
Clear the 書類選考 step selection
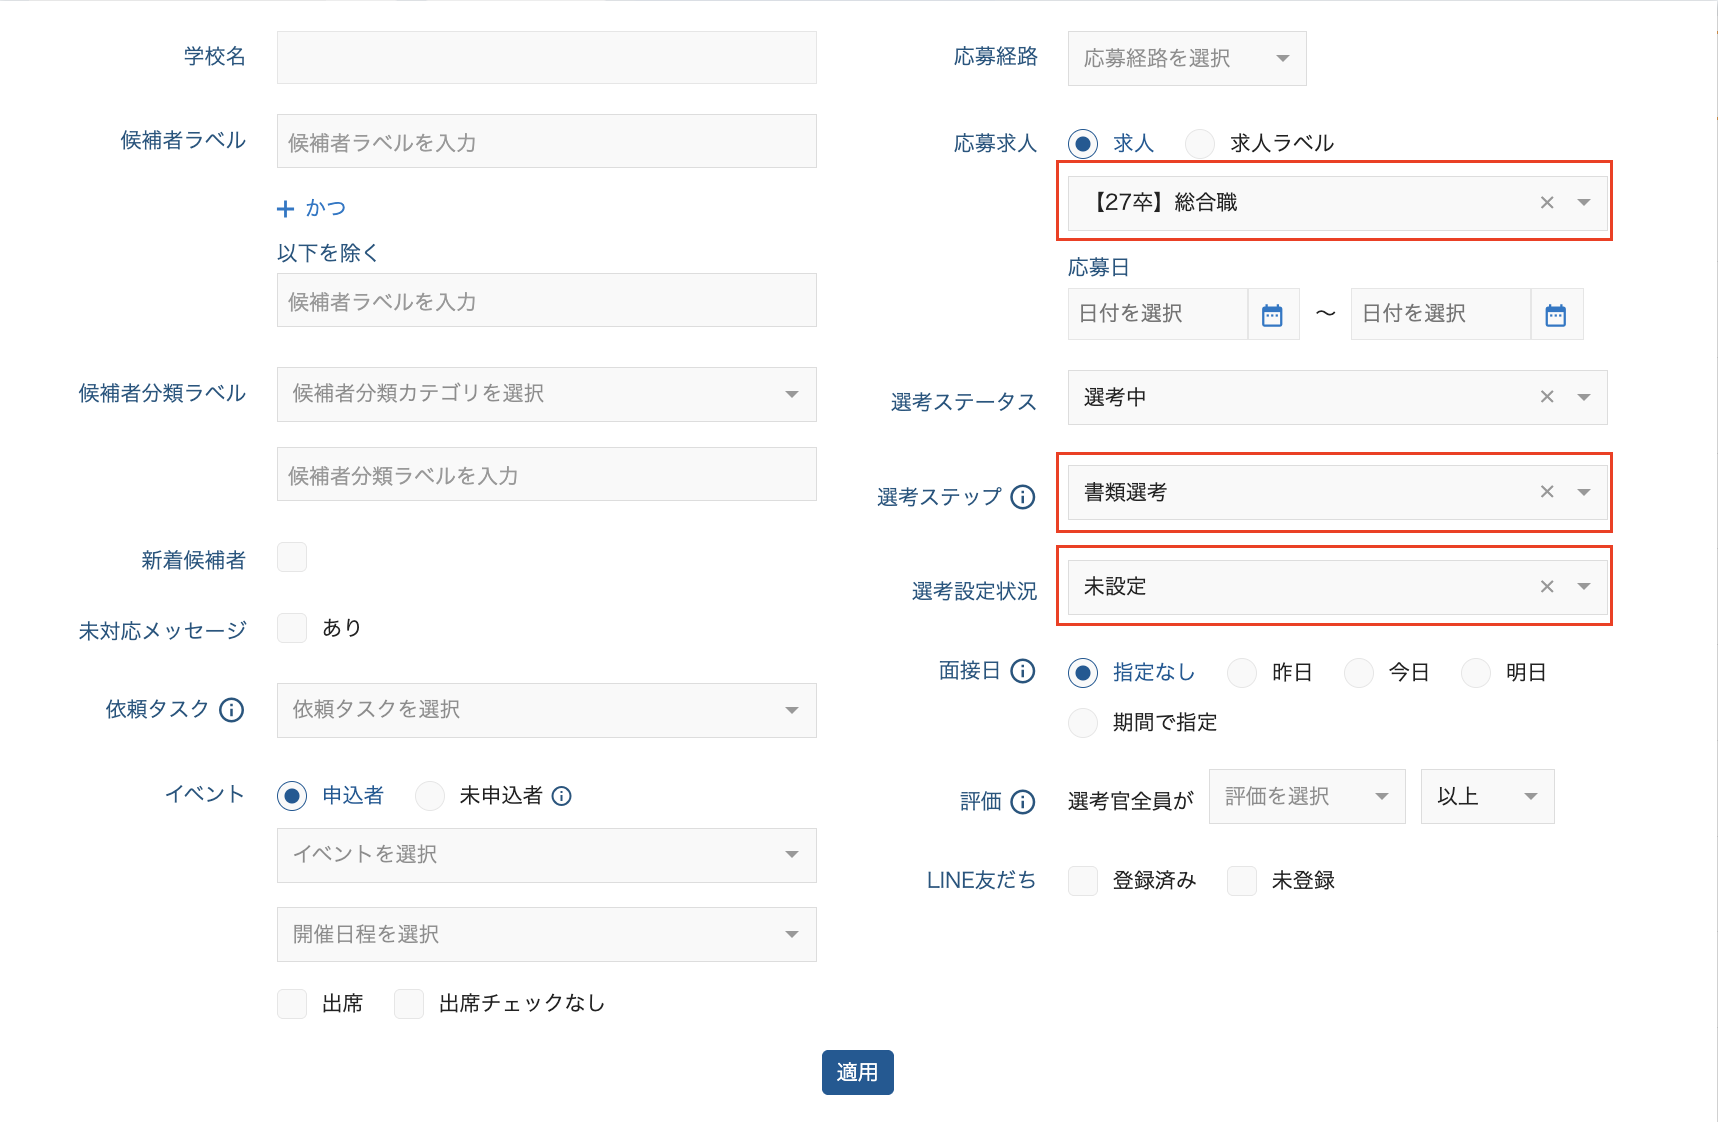coord(1547,492)
